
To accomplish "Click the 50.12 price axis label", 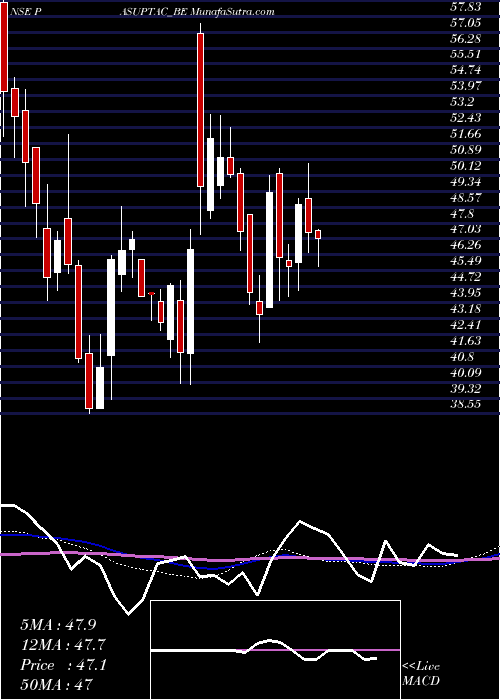I will tap(467, 166).
